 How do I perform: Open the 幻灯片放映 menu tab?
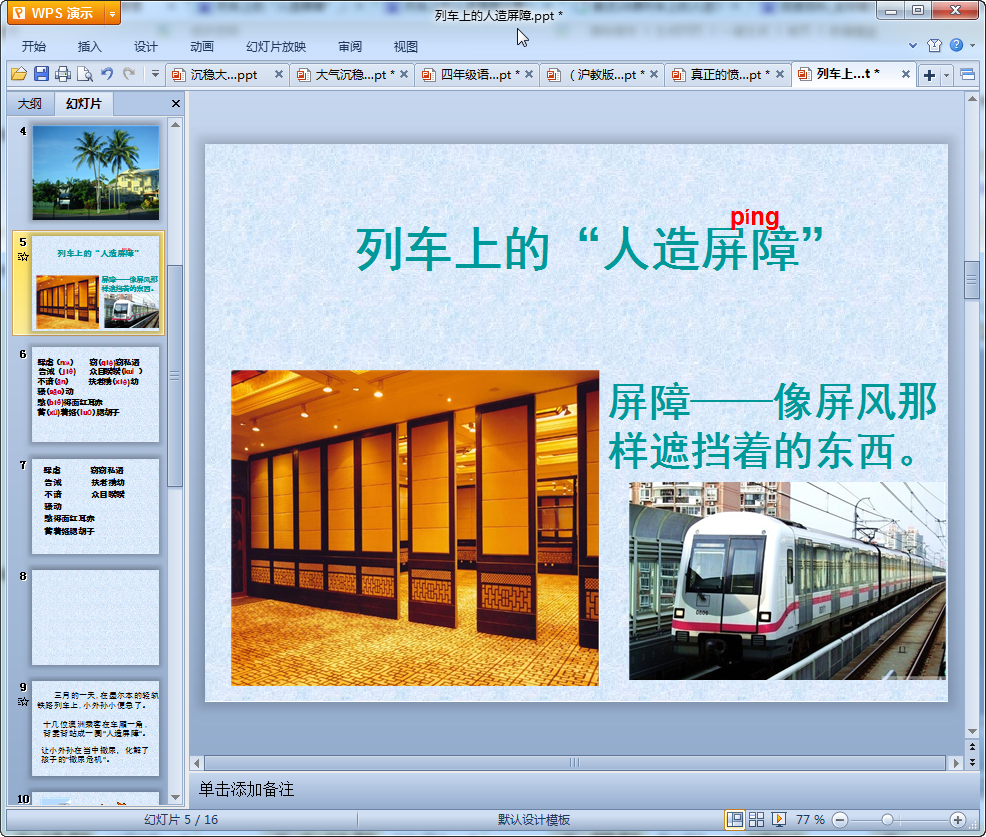click(x=276, y=47)
